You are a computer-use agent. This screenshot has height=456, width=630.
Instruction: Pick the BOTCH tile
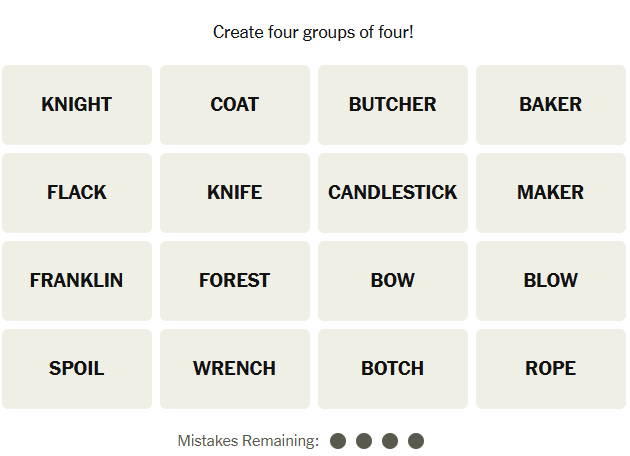pyautogui.click(x=393, y=369)
